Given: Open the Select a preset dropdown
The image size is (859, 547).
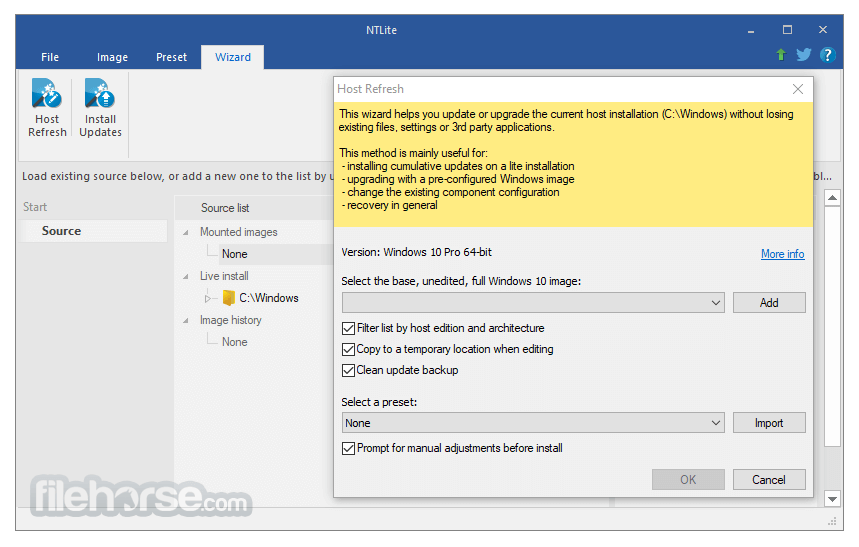Looking at the screenshot, I should 533,423.
